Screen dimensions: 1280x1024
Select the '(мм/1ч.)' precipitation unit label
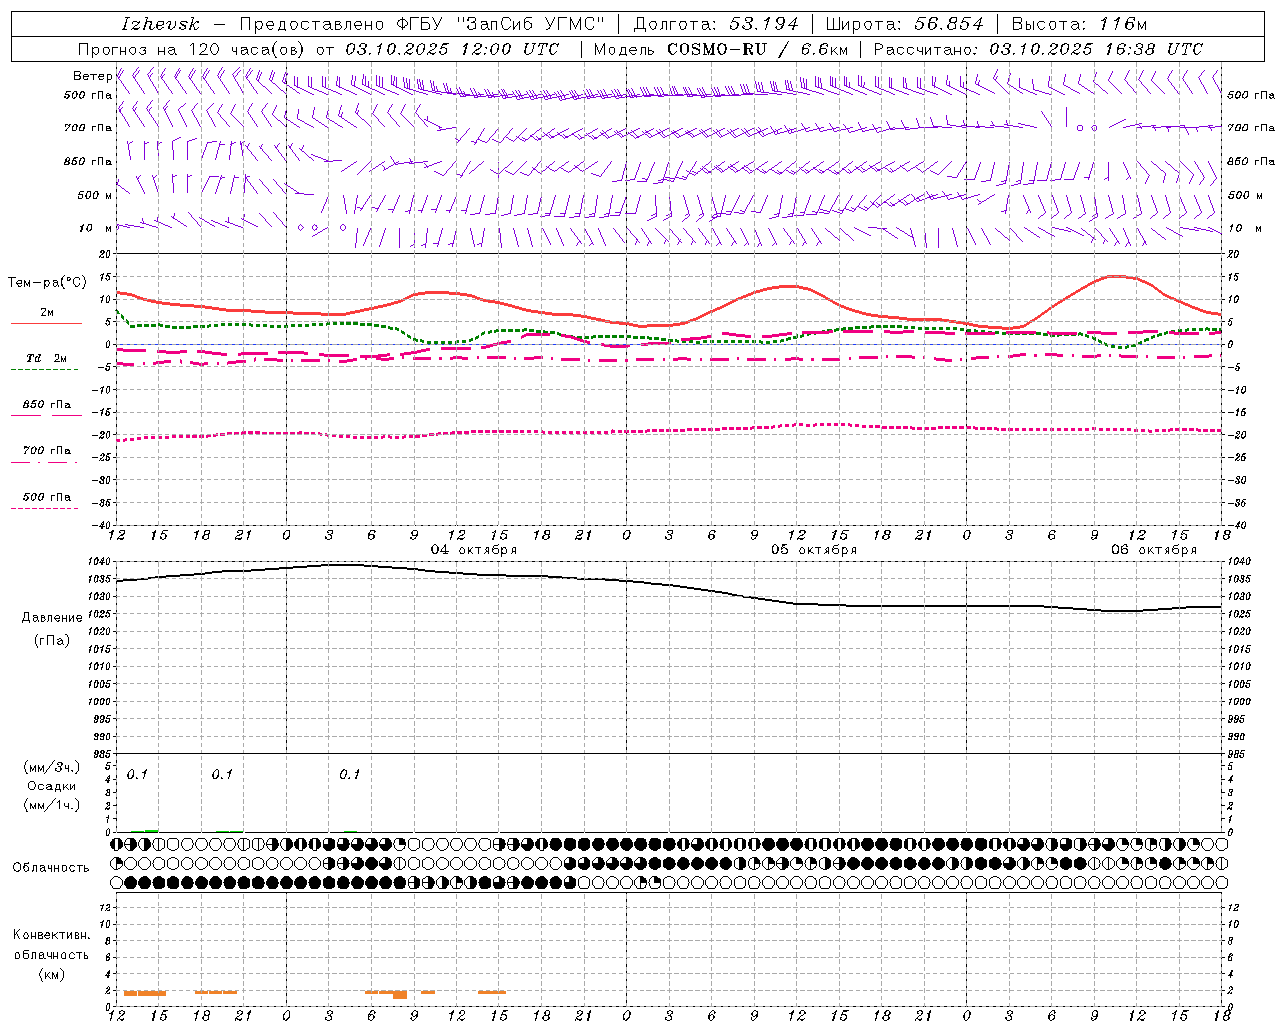tap(52, 805)
